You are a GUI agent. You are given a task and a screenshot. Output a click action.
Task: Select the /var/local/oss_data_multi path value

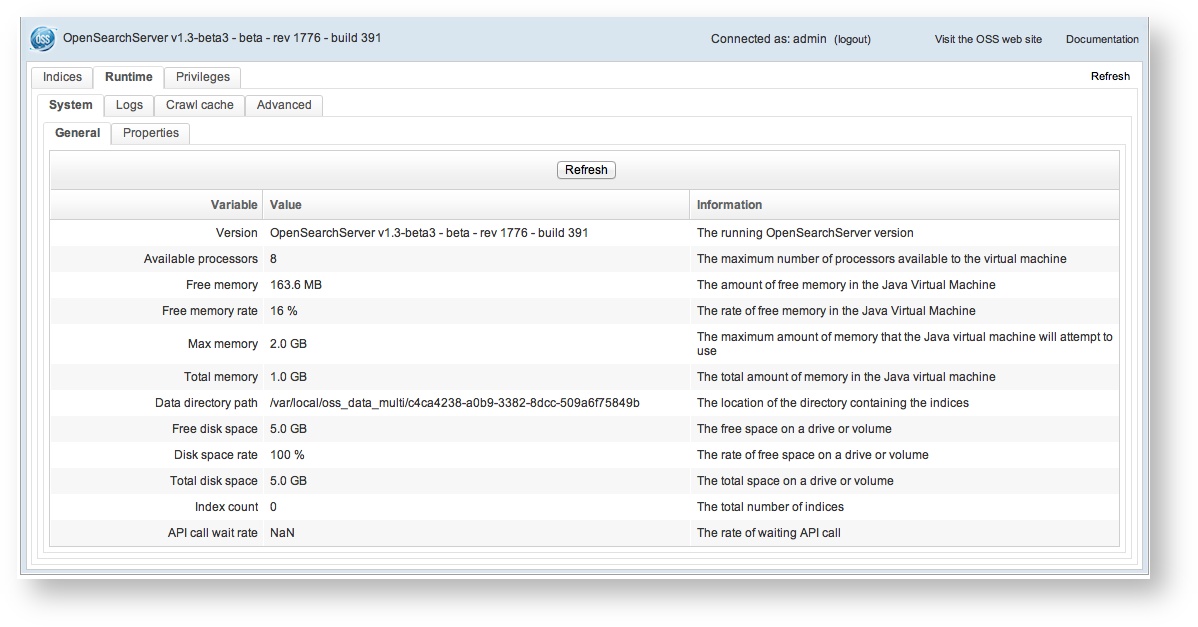[x=455, y=402]
